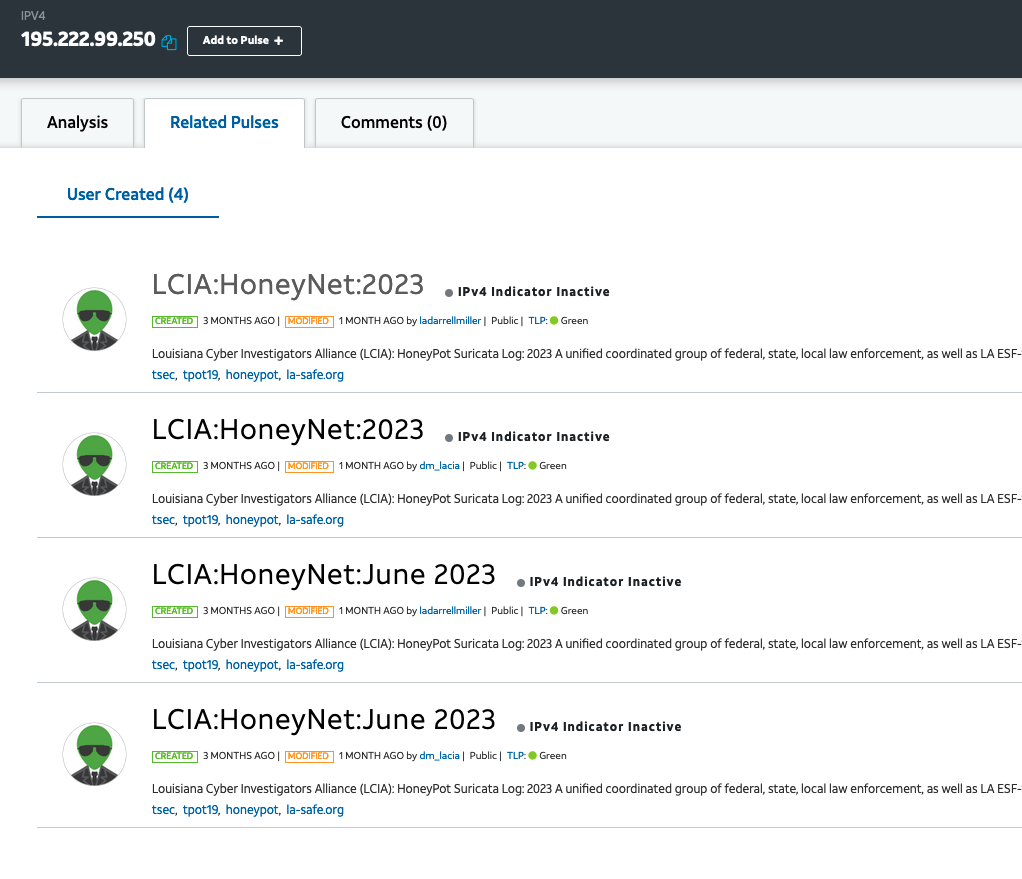1022x879 pixels.
Task: Click CREATED badge in second pulse
Action: (x=175, y=467)
